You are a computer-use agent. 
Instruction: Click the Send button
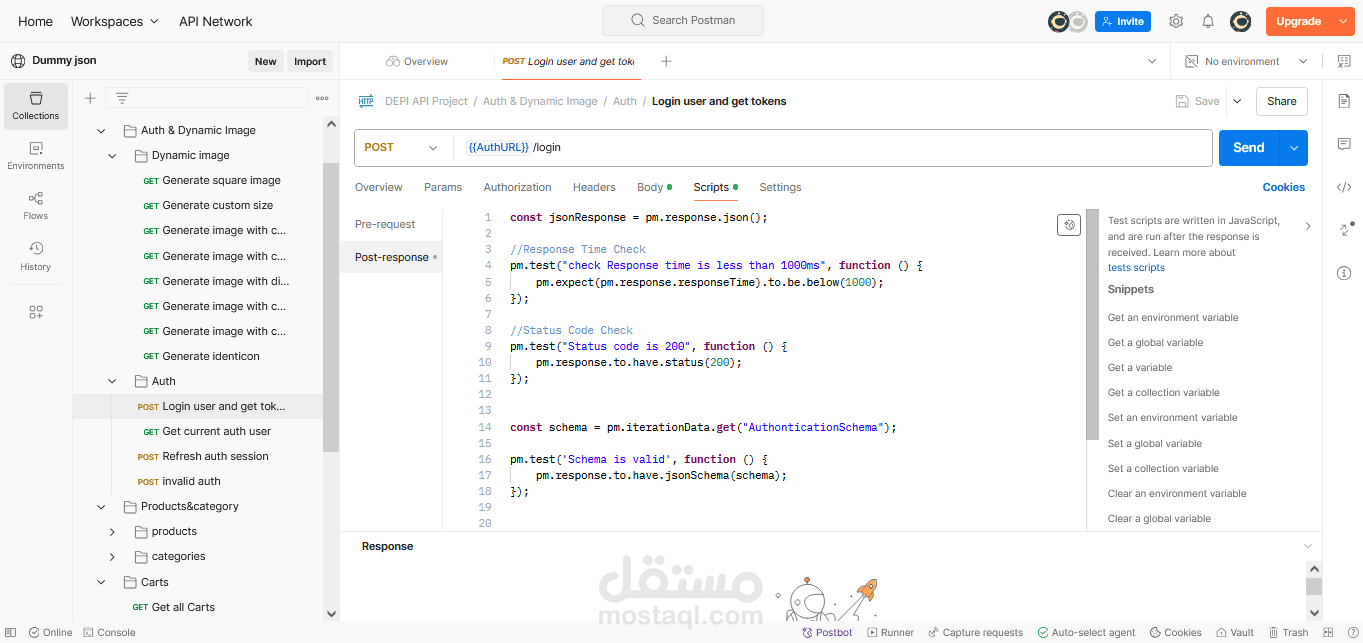tap(1249, 147)
